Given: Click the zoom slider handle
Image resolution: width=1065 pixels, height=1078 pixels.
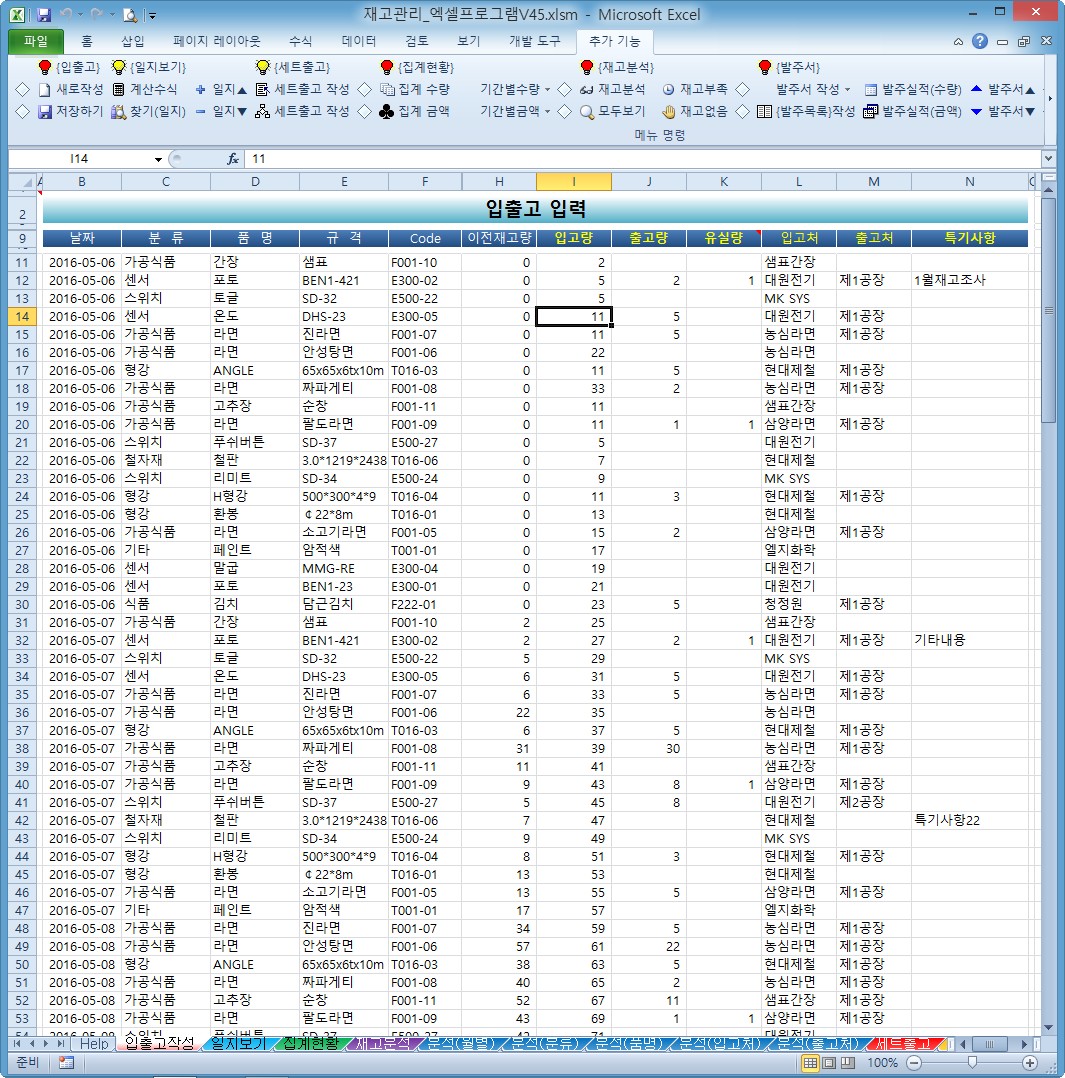Looking at the screenshot, I should 971,1063.
